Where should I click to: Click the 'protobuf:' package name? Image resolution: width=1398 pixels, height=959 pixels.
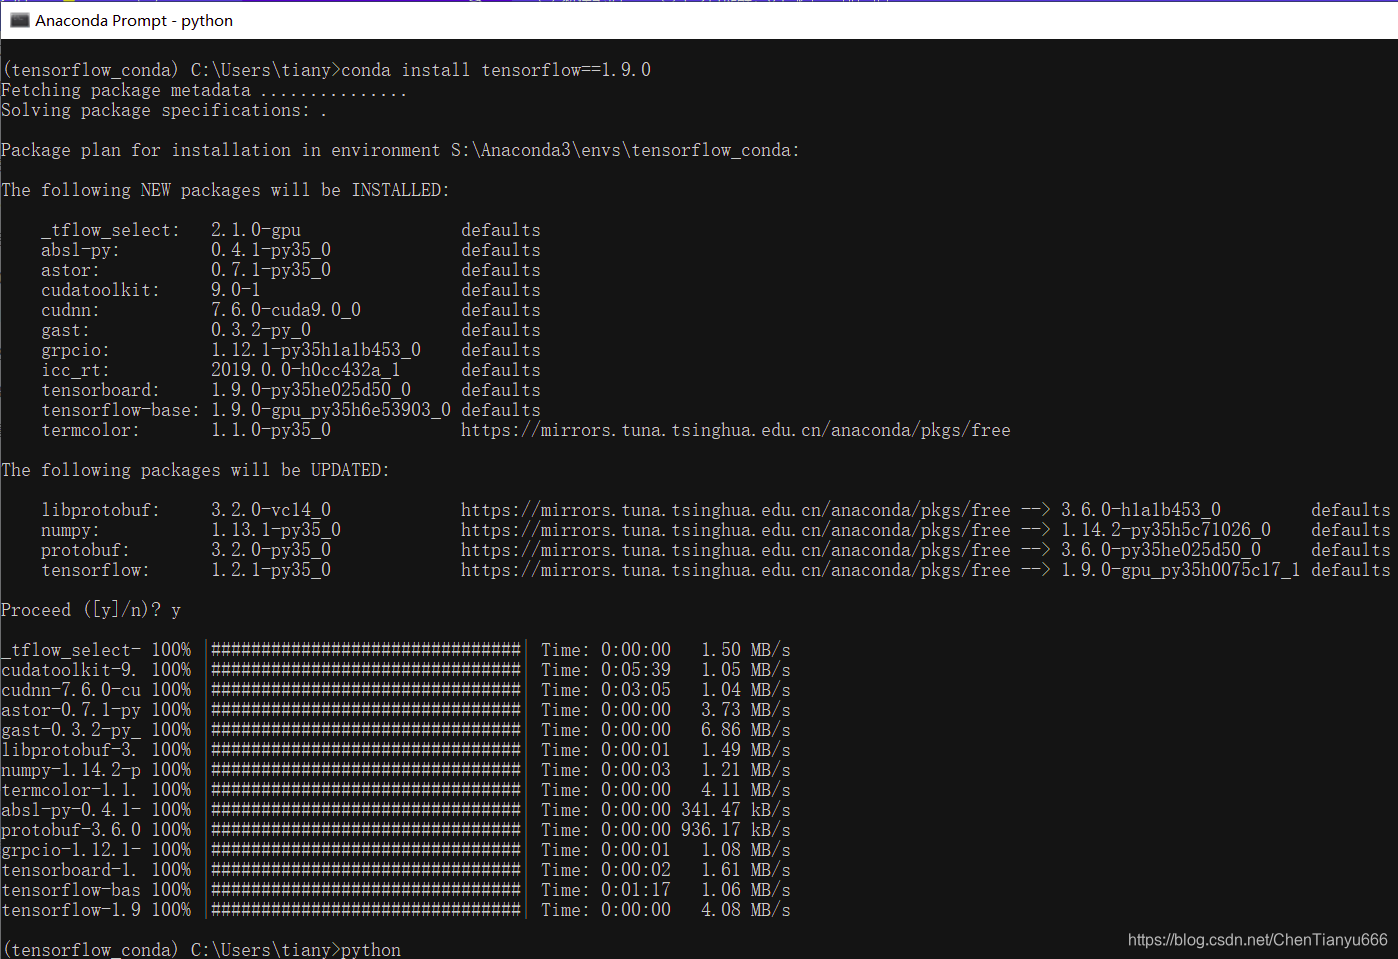[85, 550]
